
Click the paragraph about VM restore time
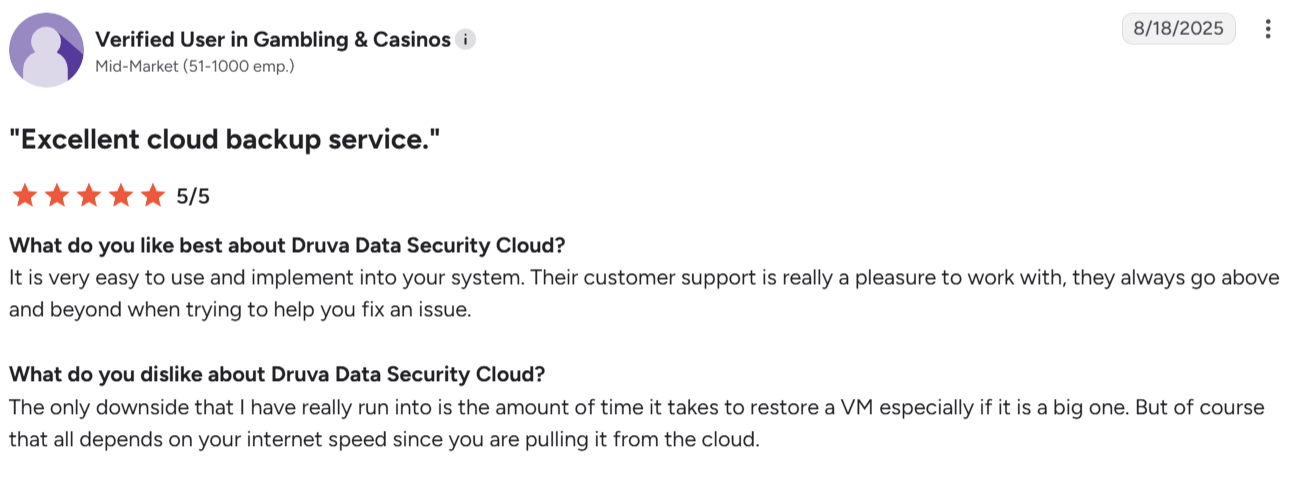[x=637, y=423]
